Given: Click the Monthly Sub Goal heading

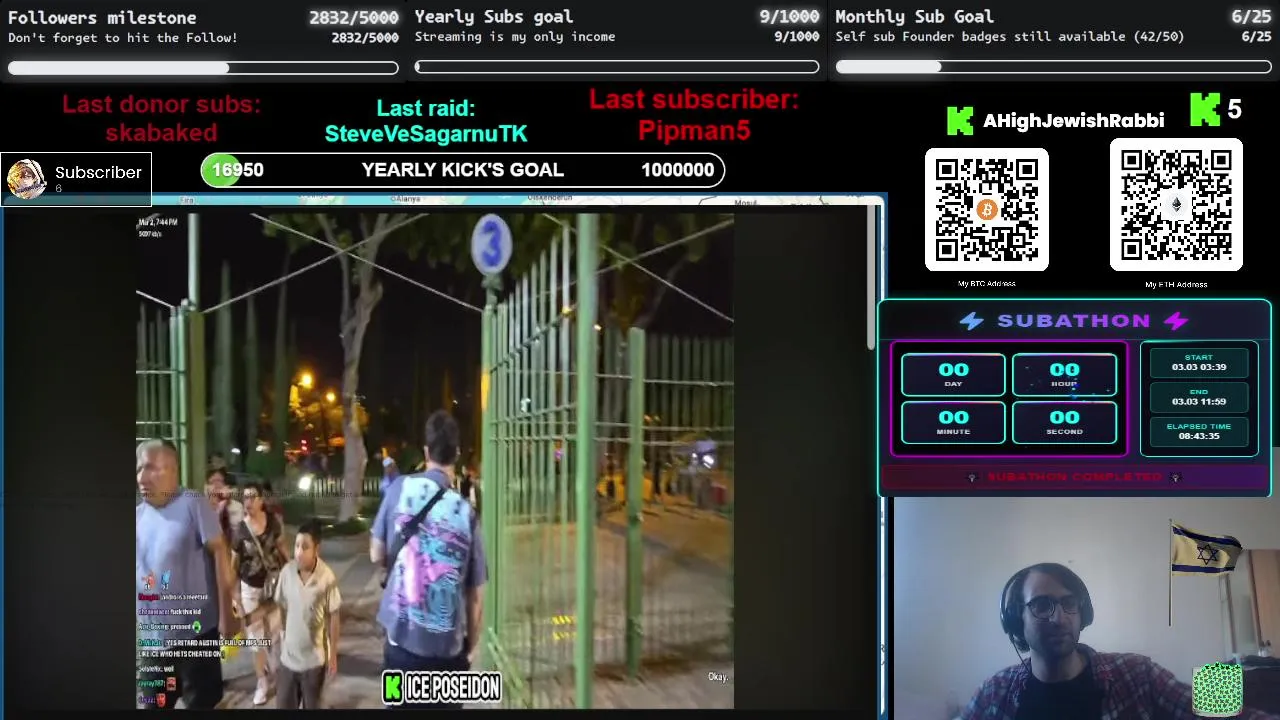Looking at the screenshot, I should pyautogui.click(x=914, y=17).
